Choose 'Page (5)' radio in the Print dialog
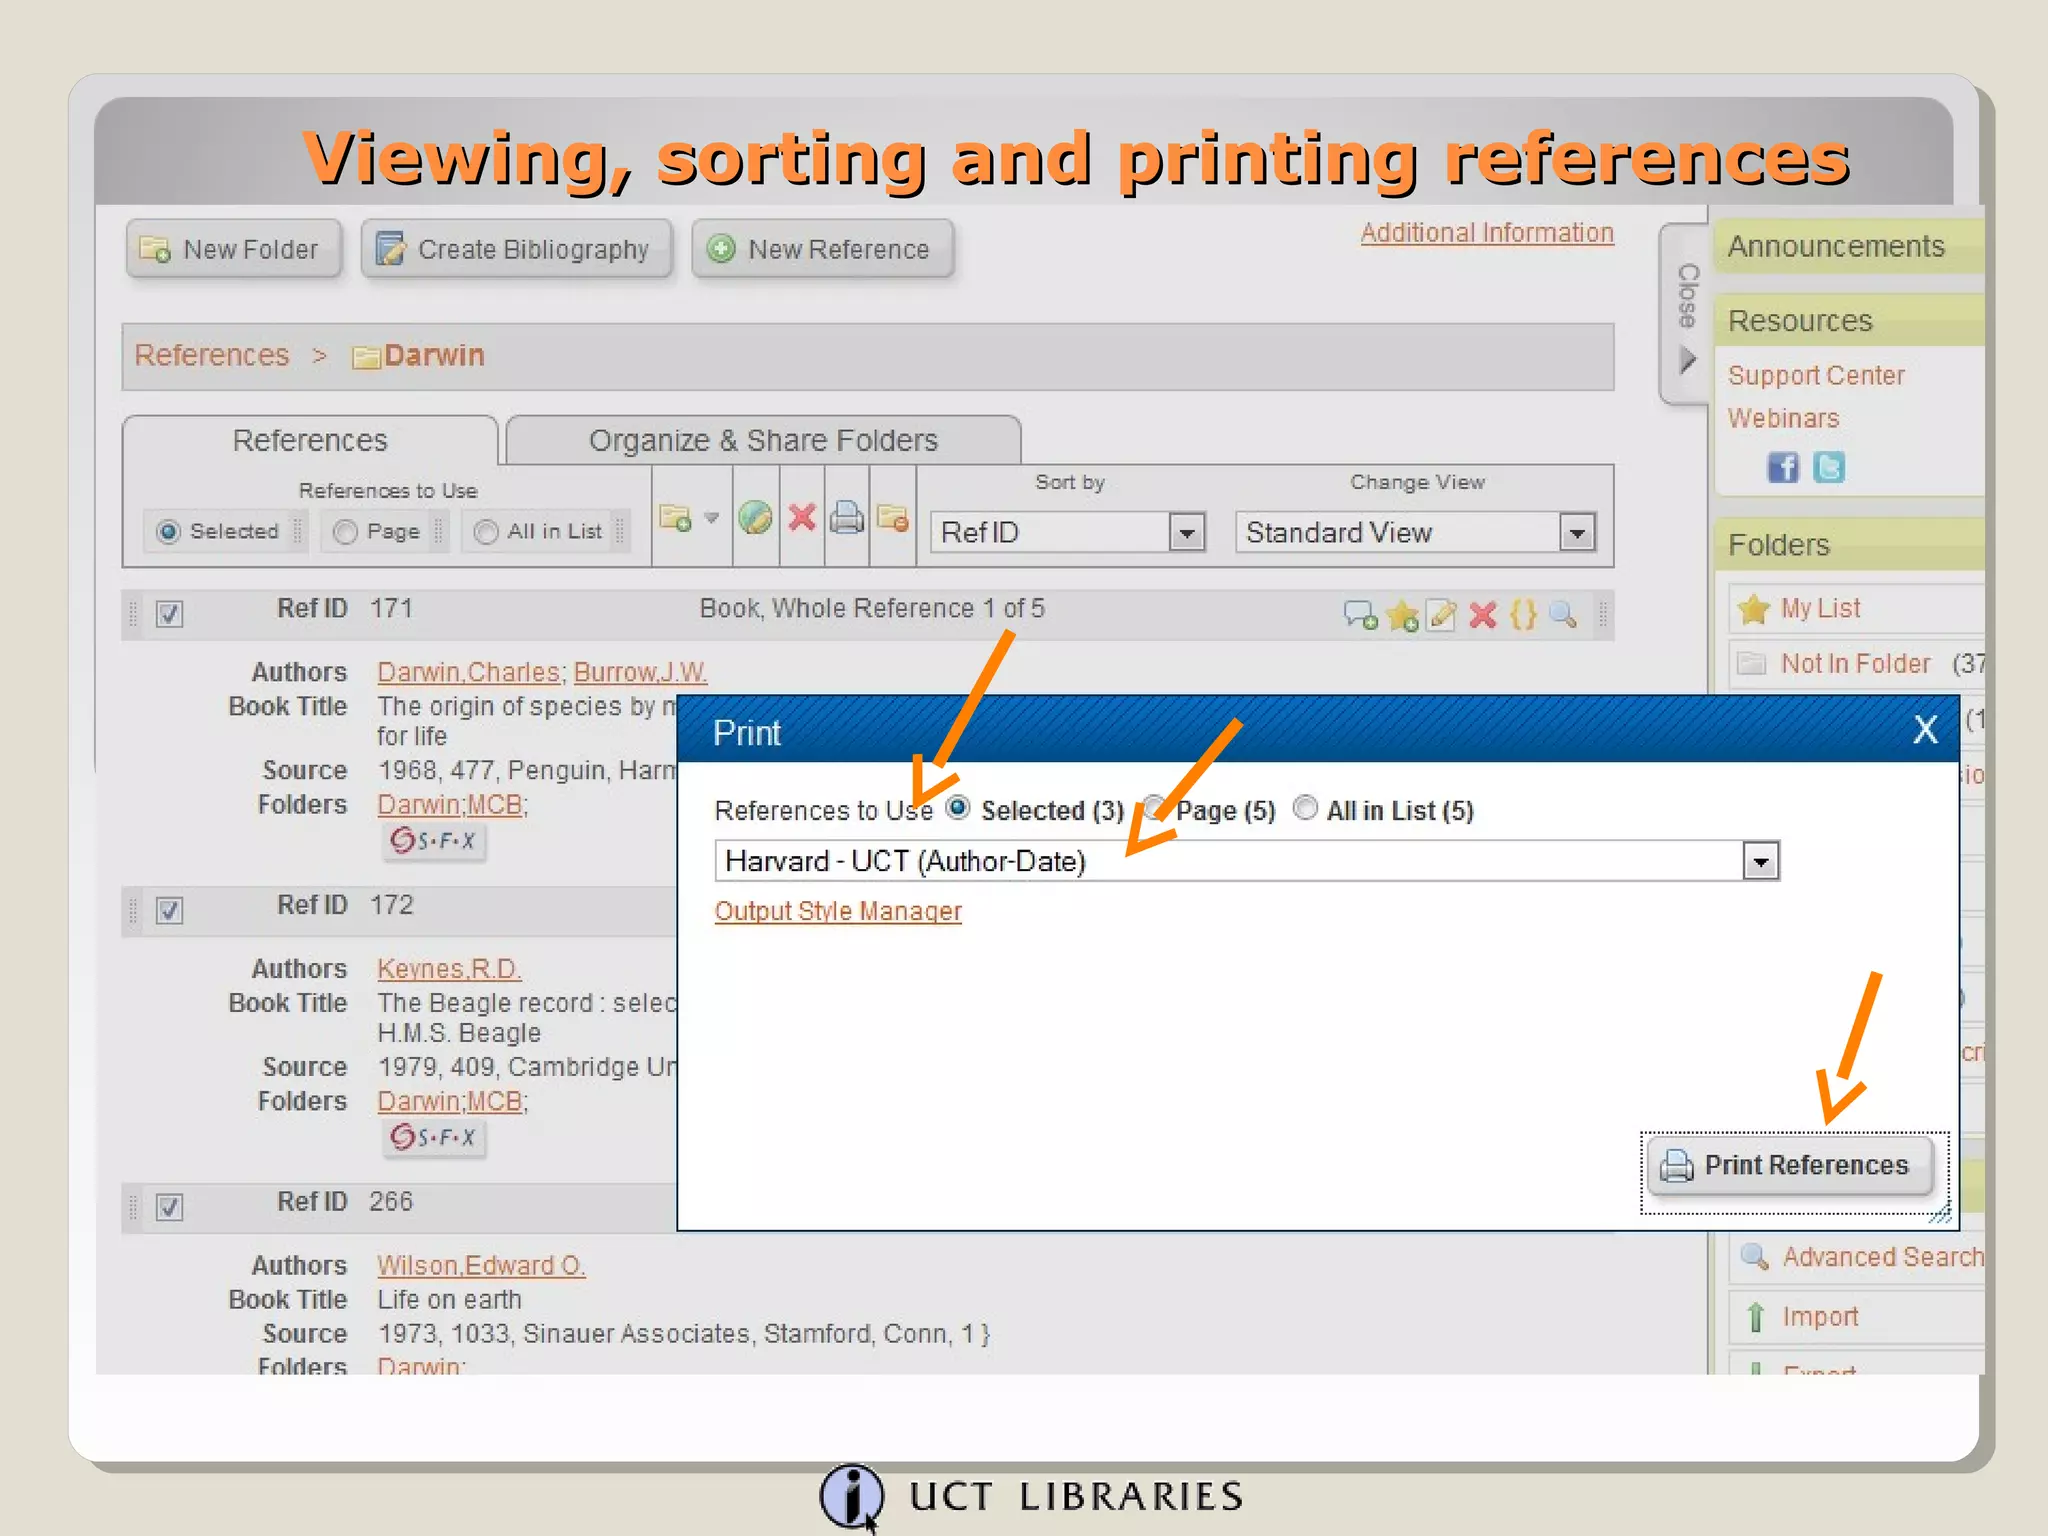2048x1536 pixels. tap(1154, 808)
